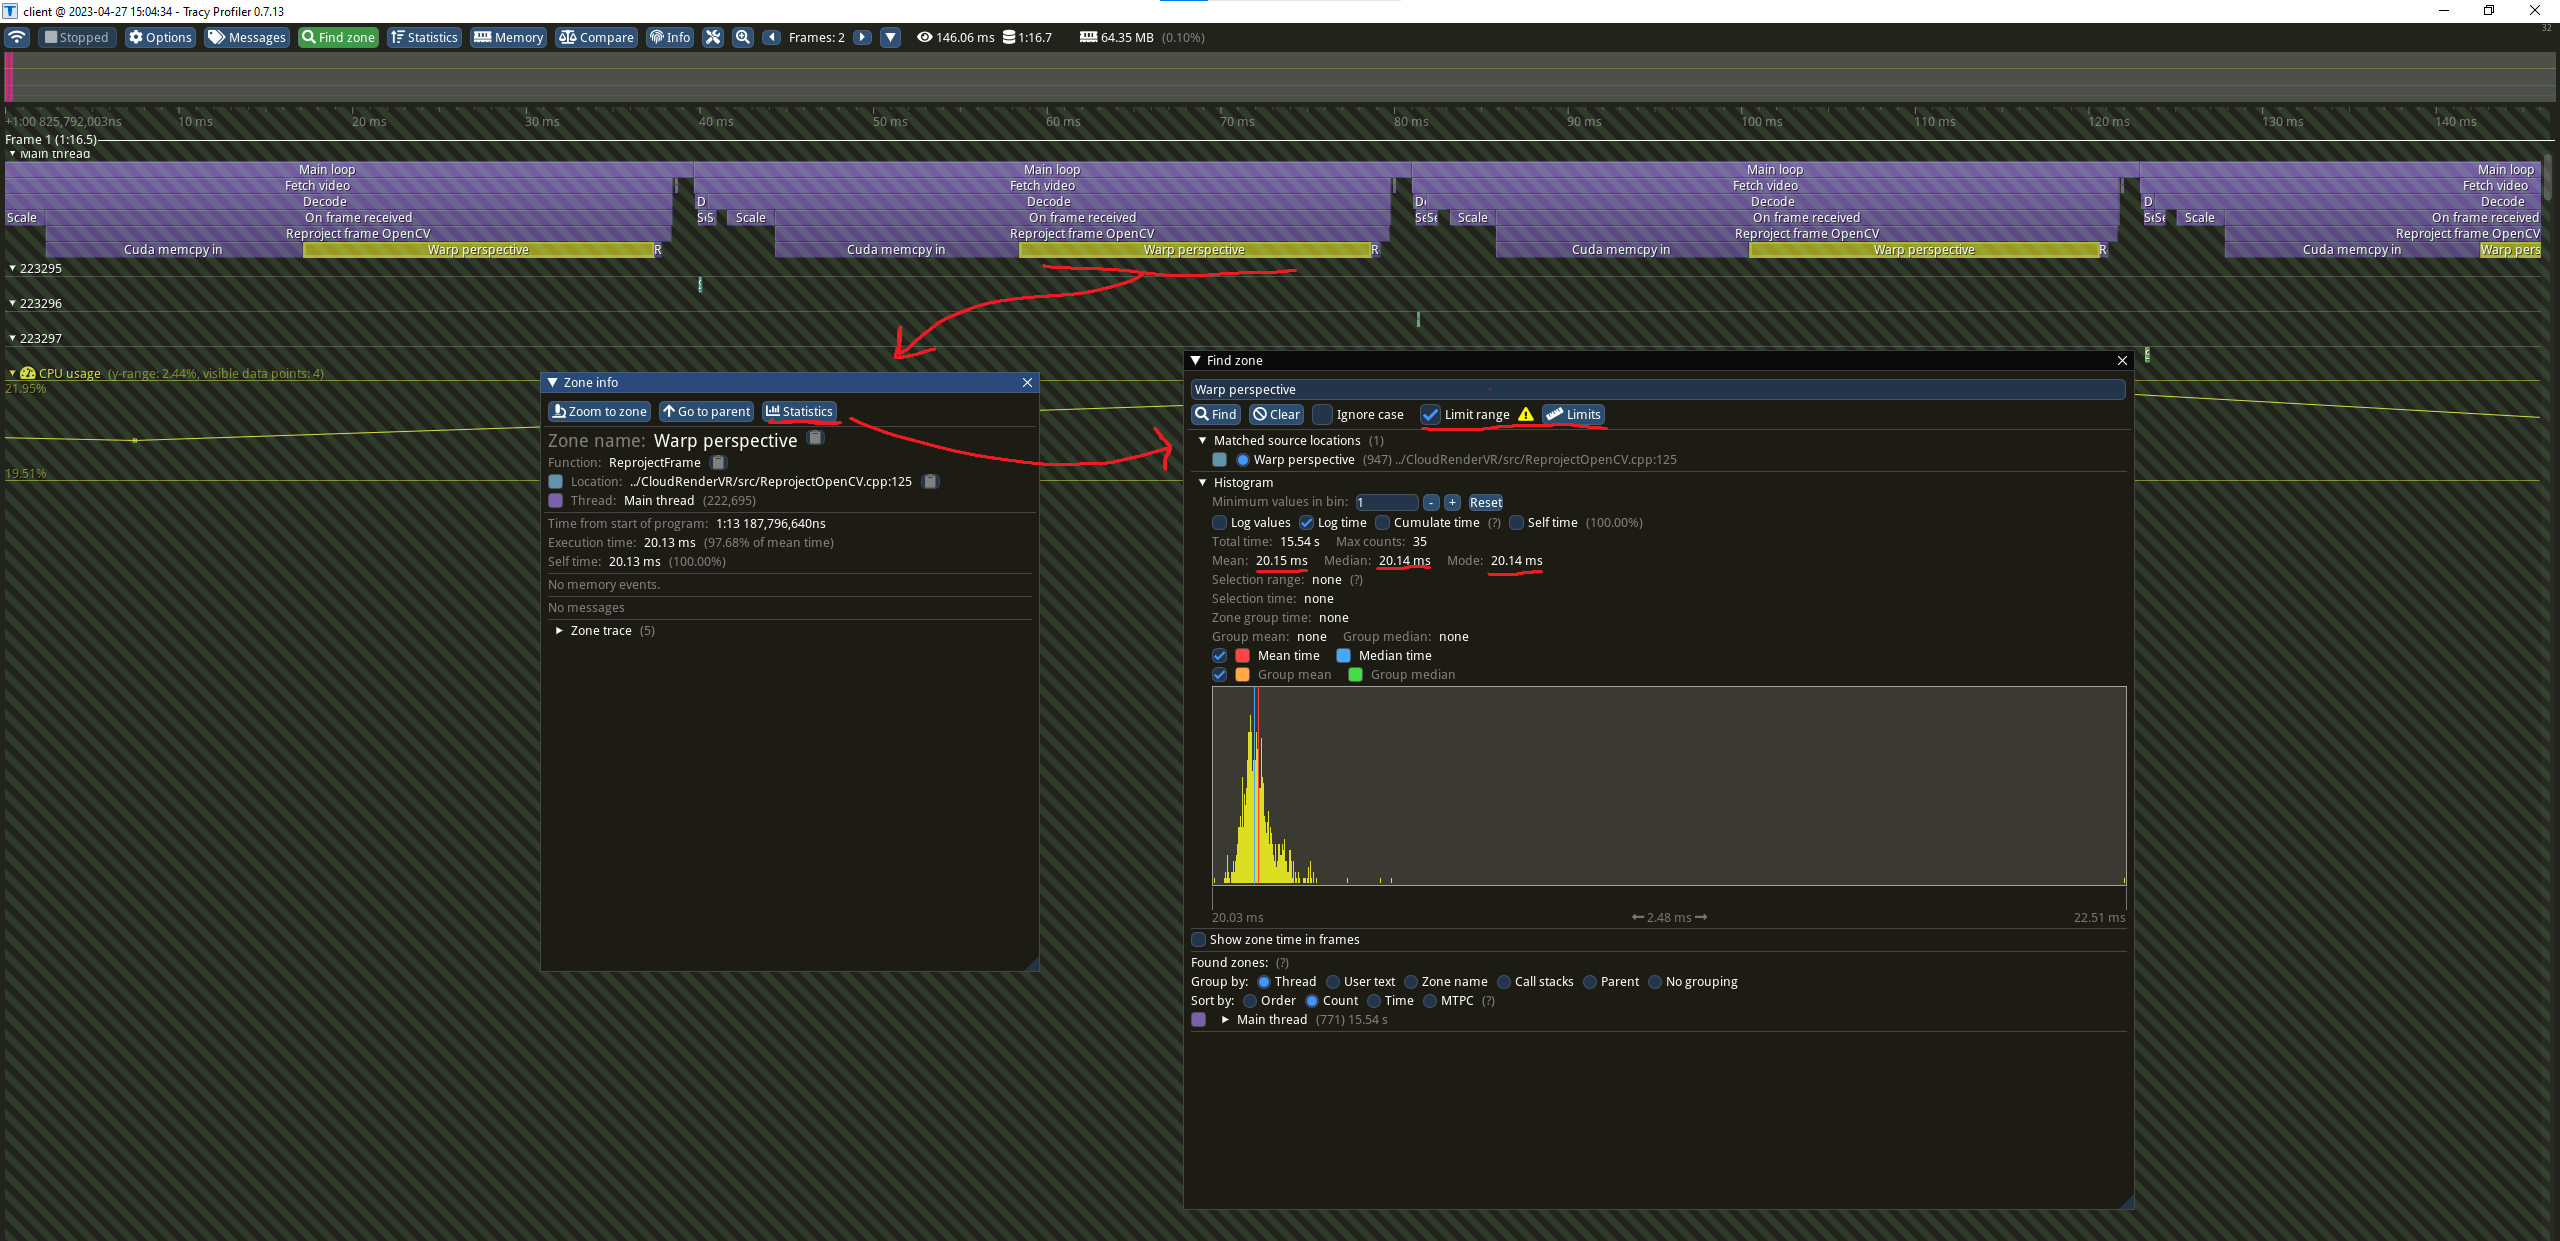Copy source location clipboard icon
The width and height of the screenshot is (2560, 1241).
(x=930, y=481)
